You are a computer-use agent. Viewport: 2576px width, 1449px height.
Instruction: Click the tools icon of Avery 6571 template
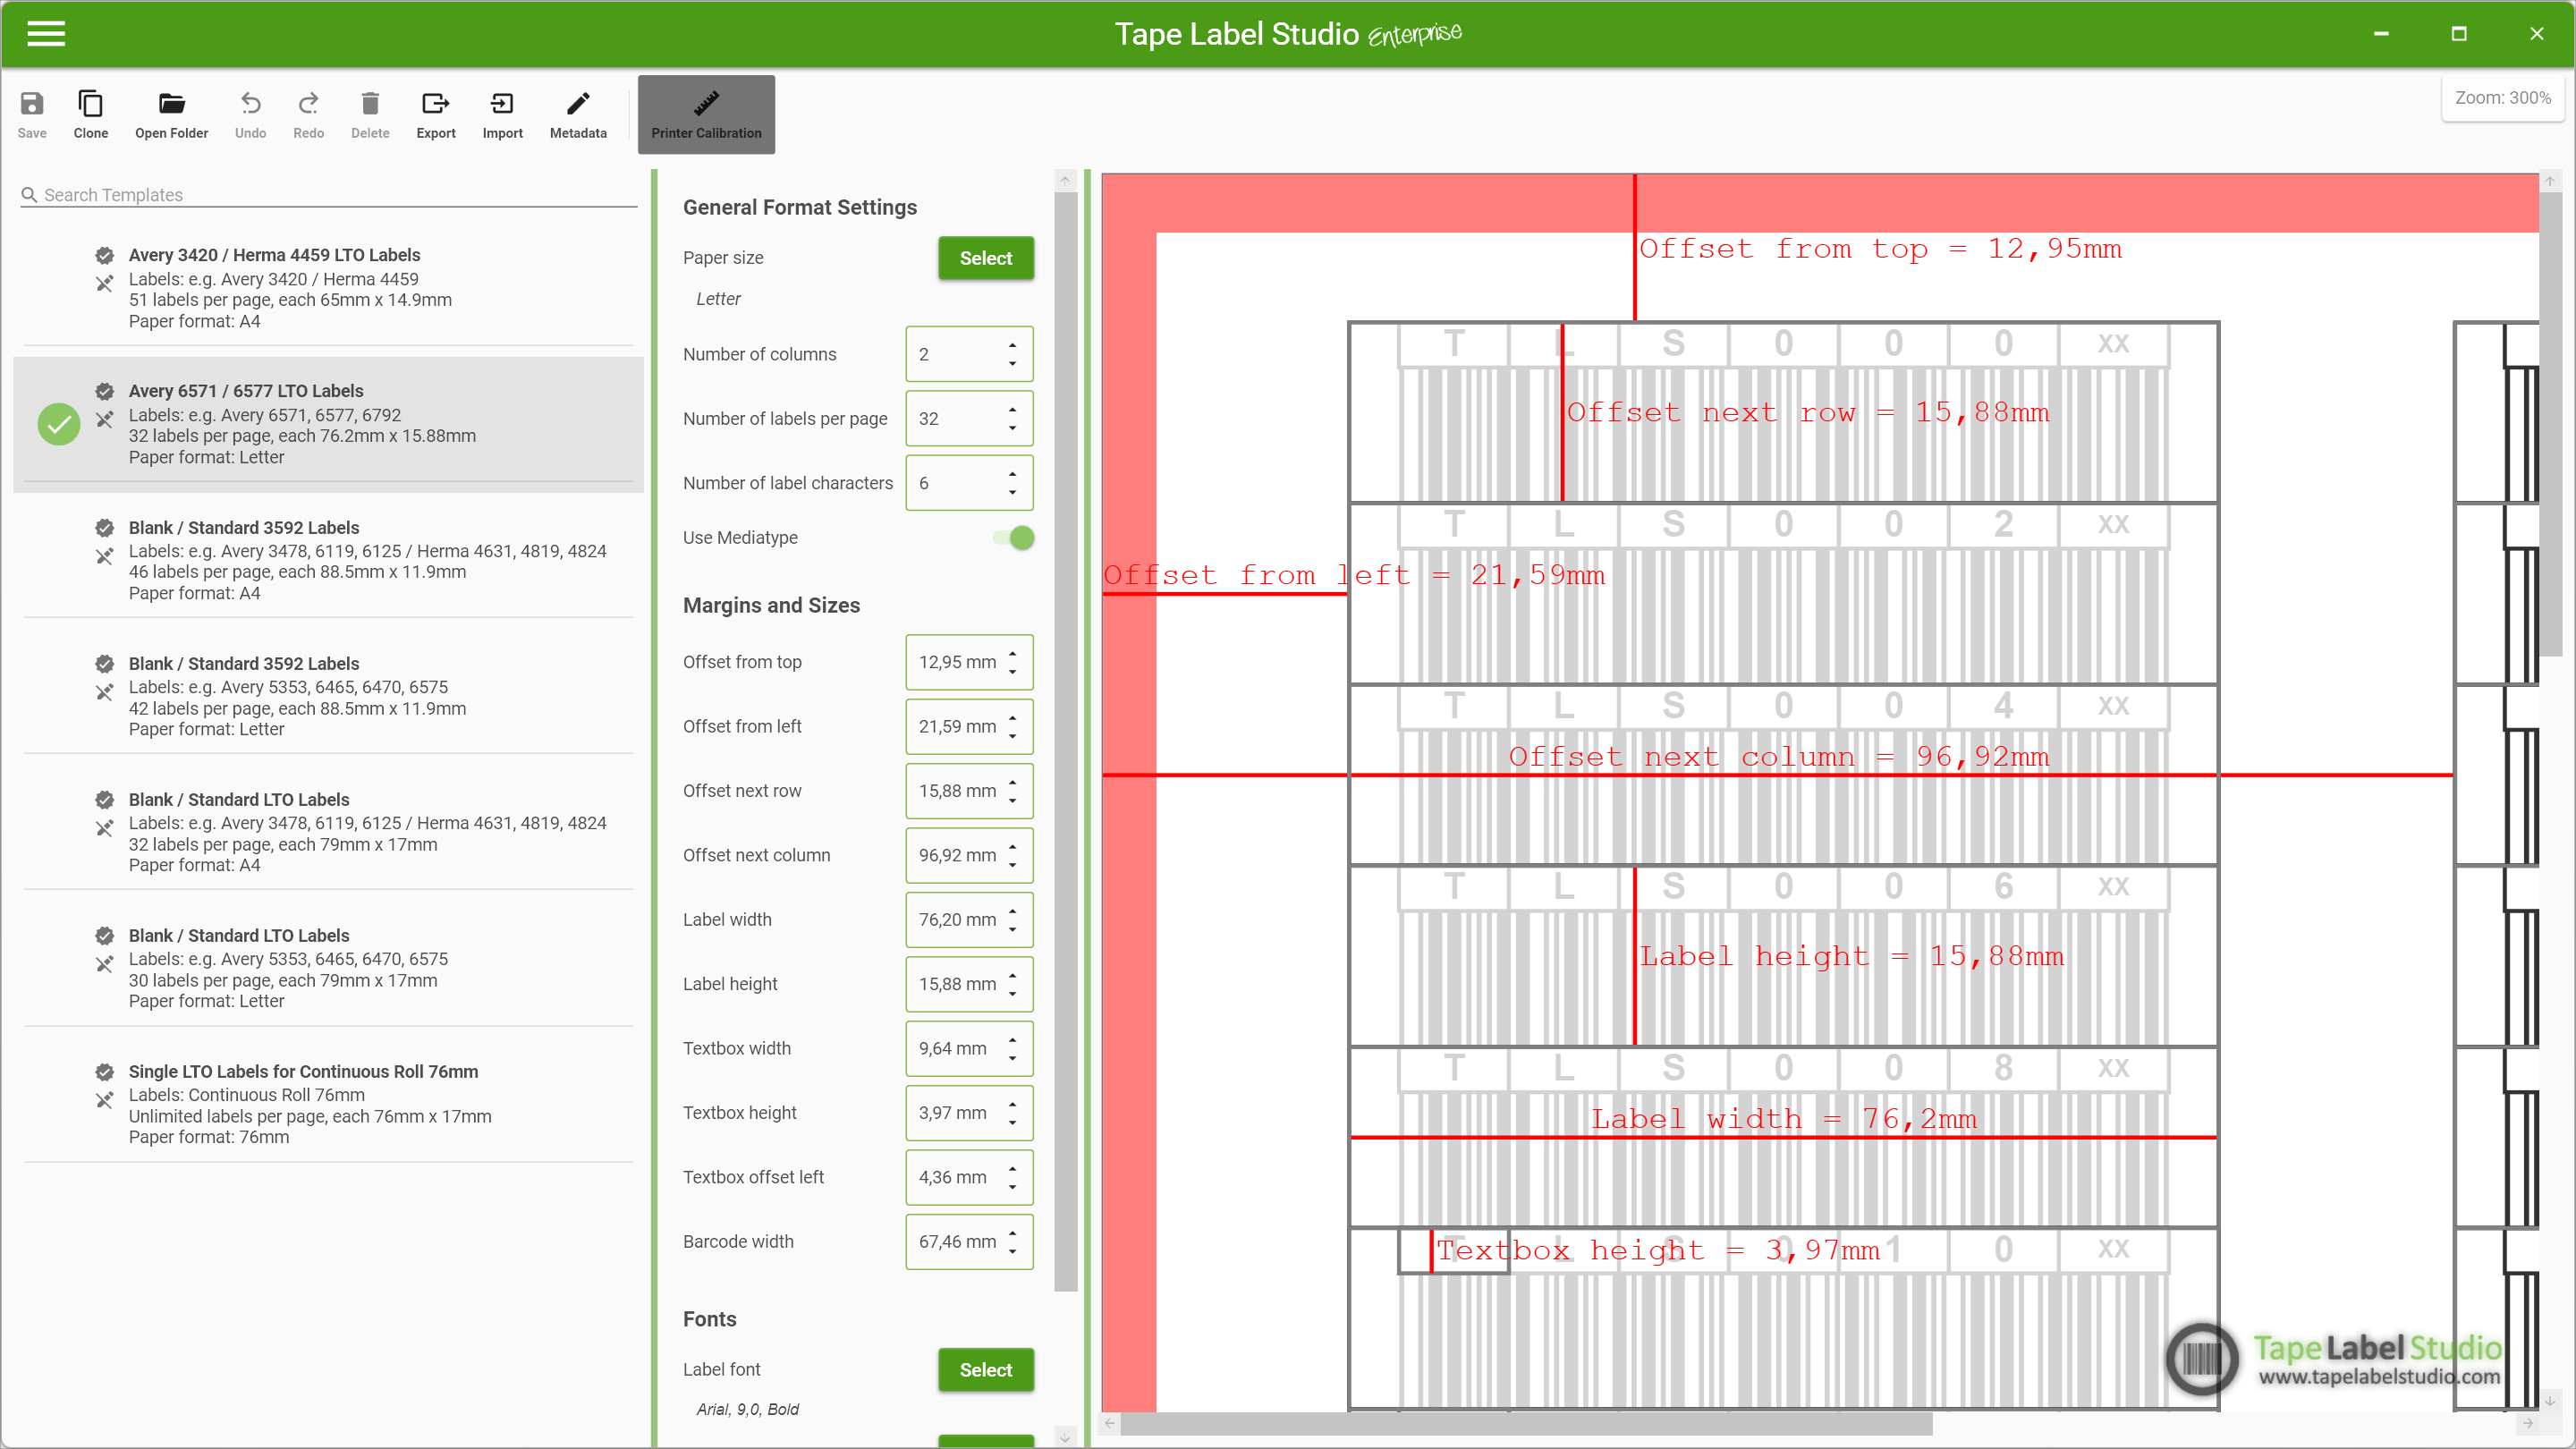104,419
